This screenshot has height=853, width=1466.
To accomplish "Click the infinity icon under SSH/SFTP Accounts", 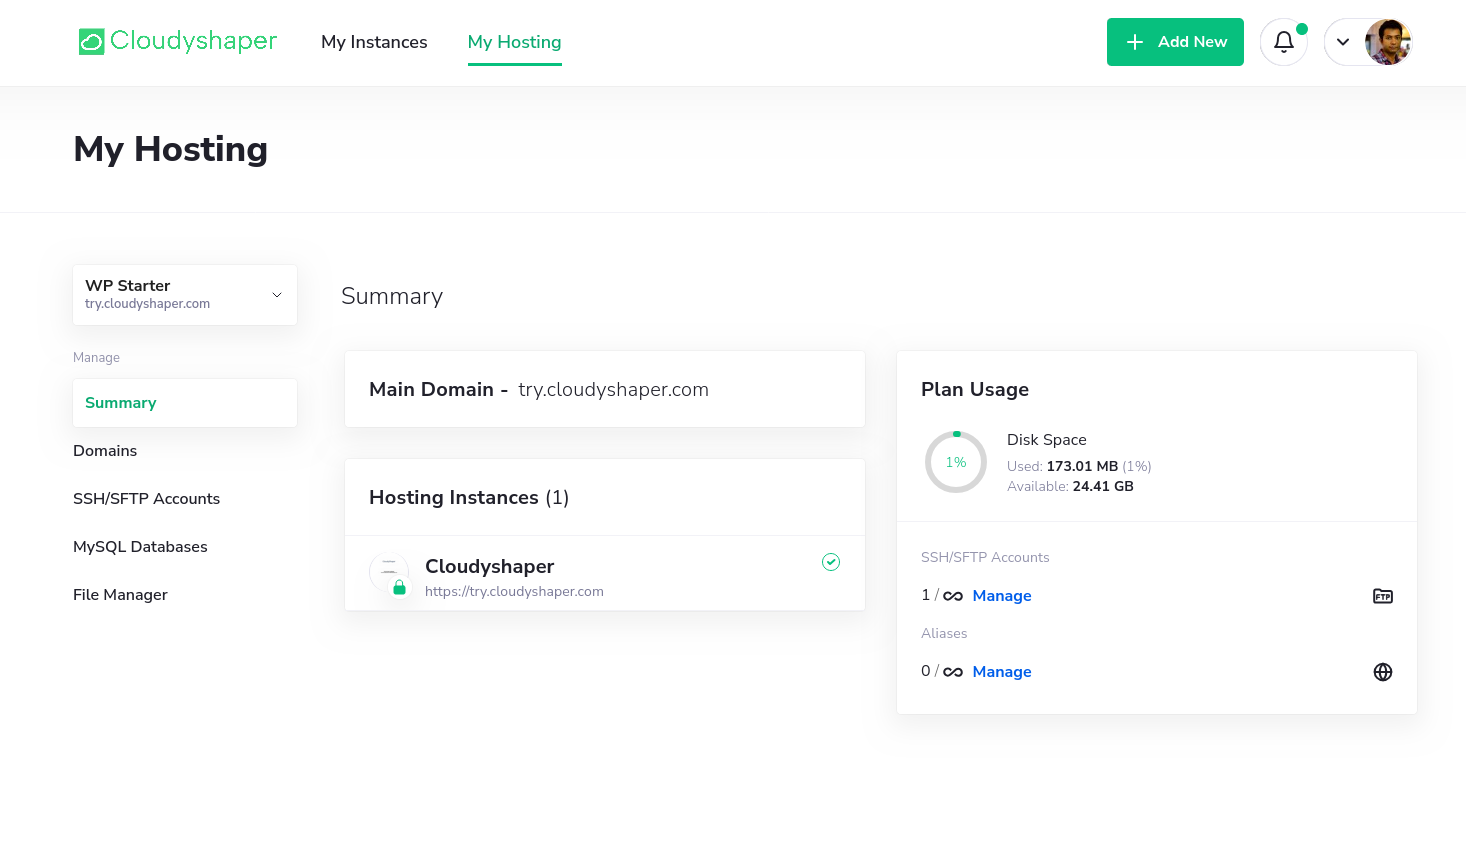I will coord(953,596).
